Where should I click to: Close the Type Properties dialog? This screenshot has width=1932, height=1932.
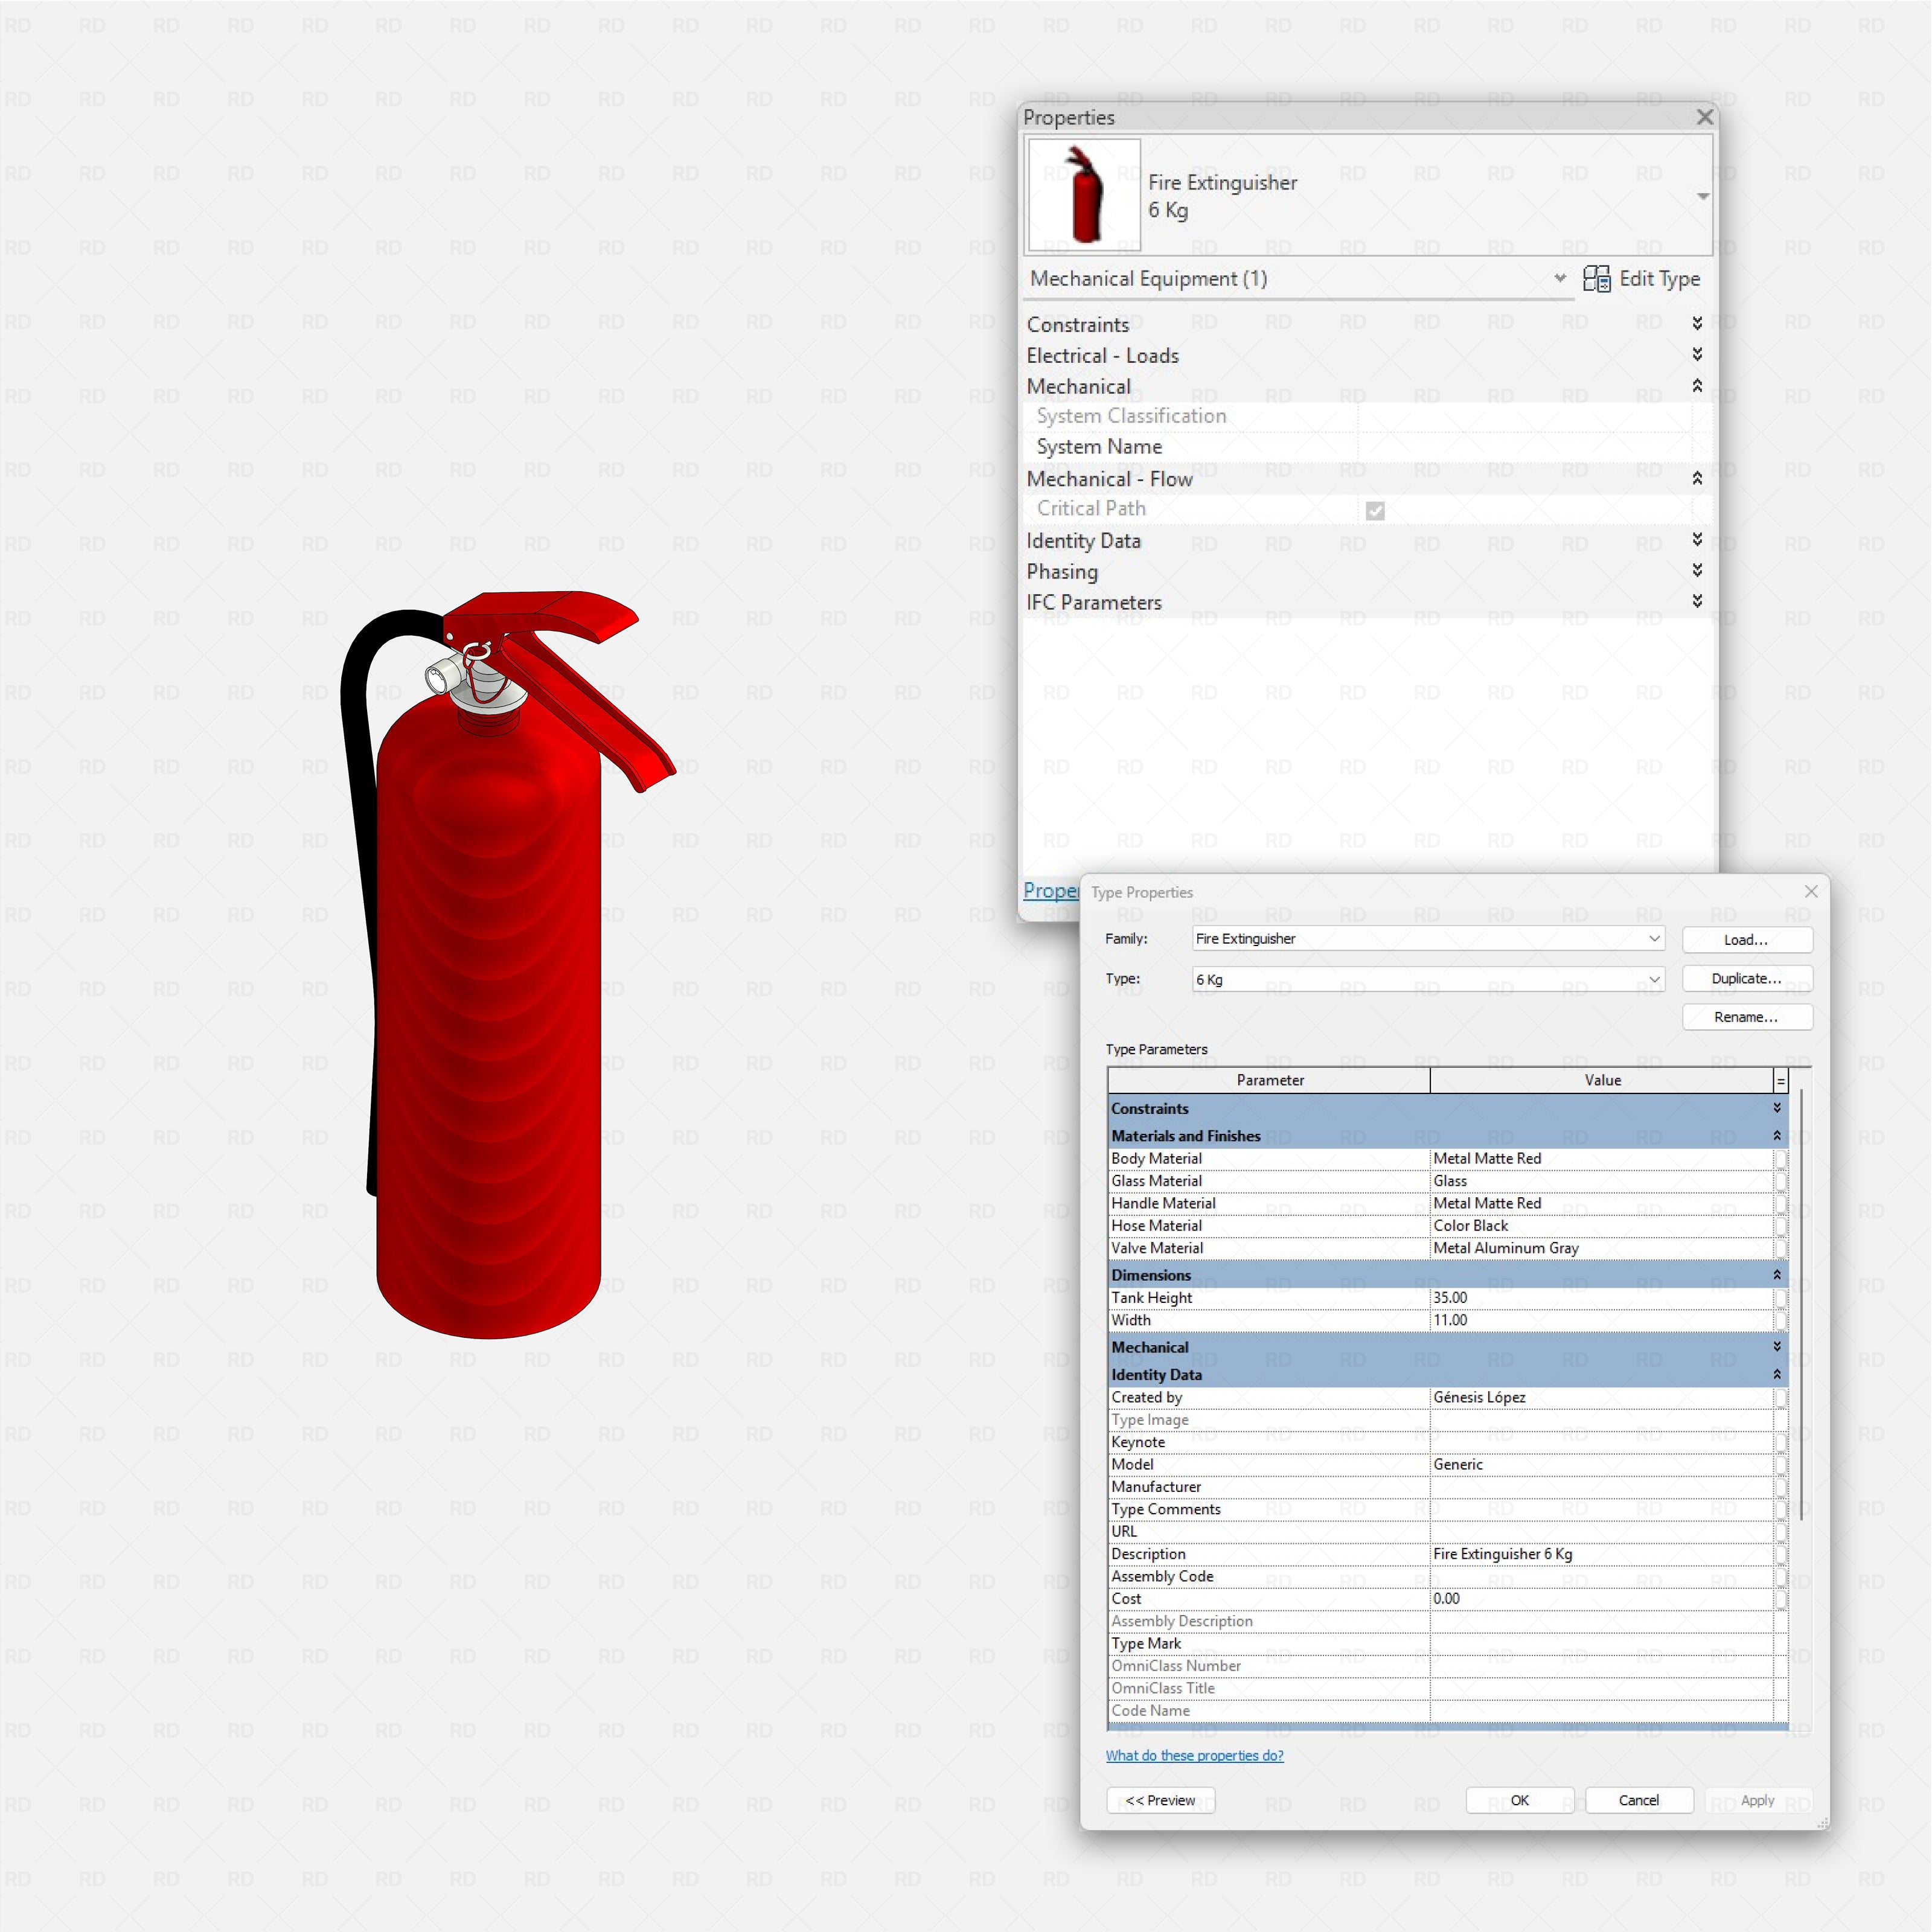(1811, 891)
